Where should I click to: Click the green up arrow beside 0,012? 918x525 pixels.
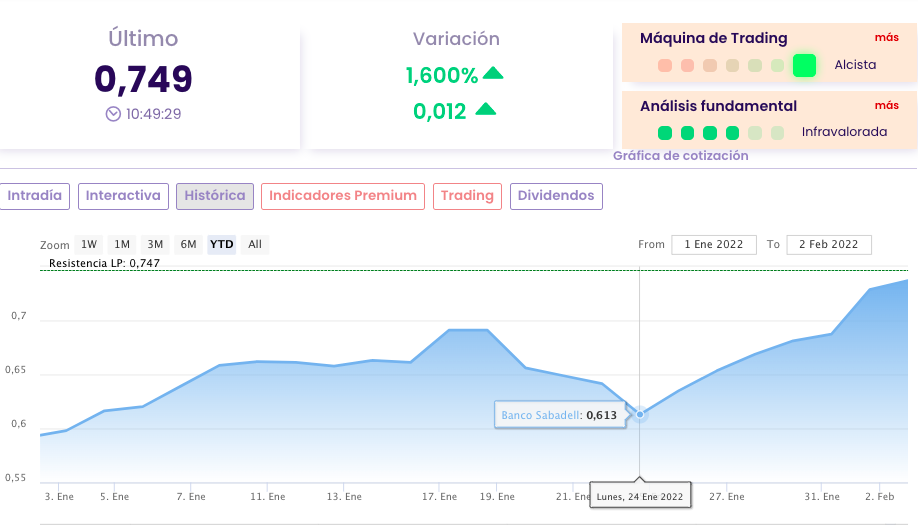pos(485,109)
